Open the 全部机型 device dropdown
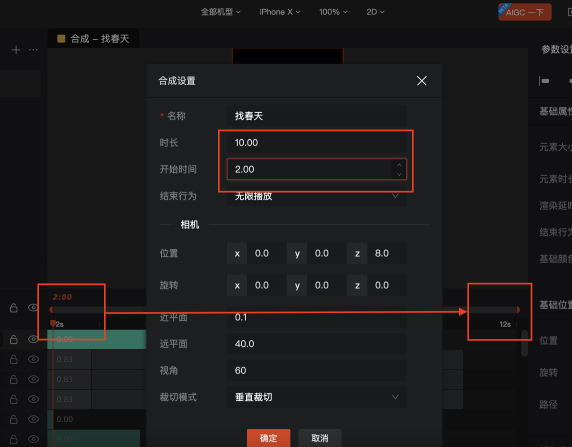Screen dimensions: 572x447 coord(220,12)
